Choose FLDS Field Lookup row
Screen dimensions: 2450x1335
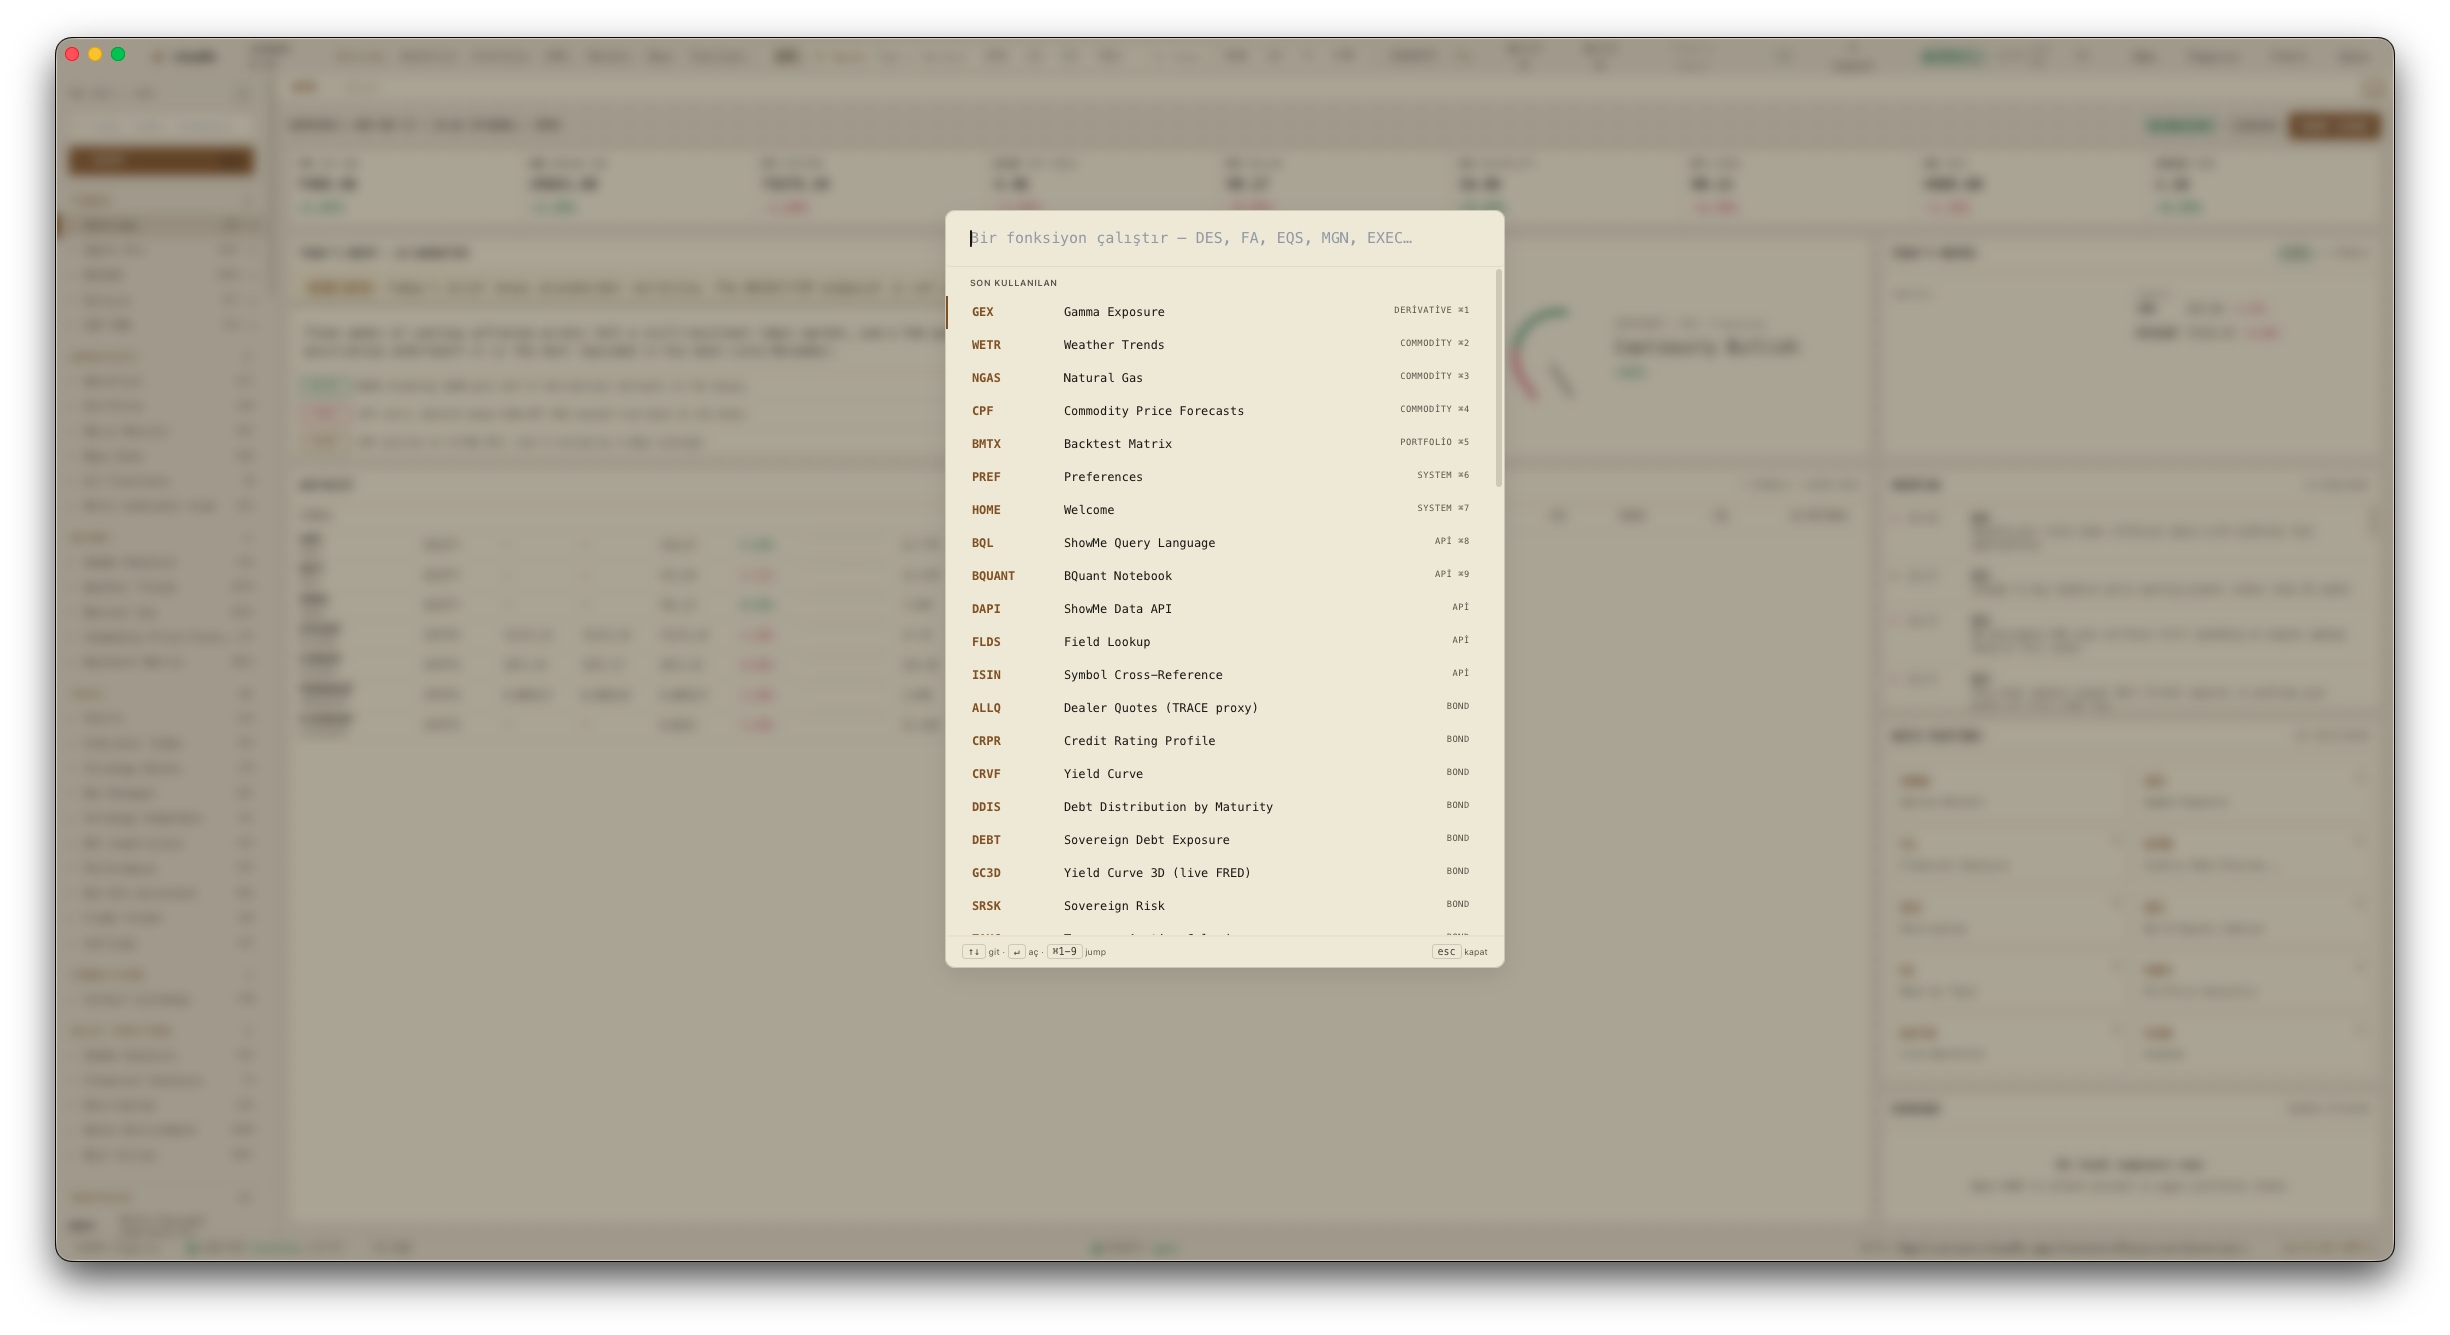click(1220, 642)
